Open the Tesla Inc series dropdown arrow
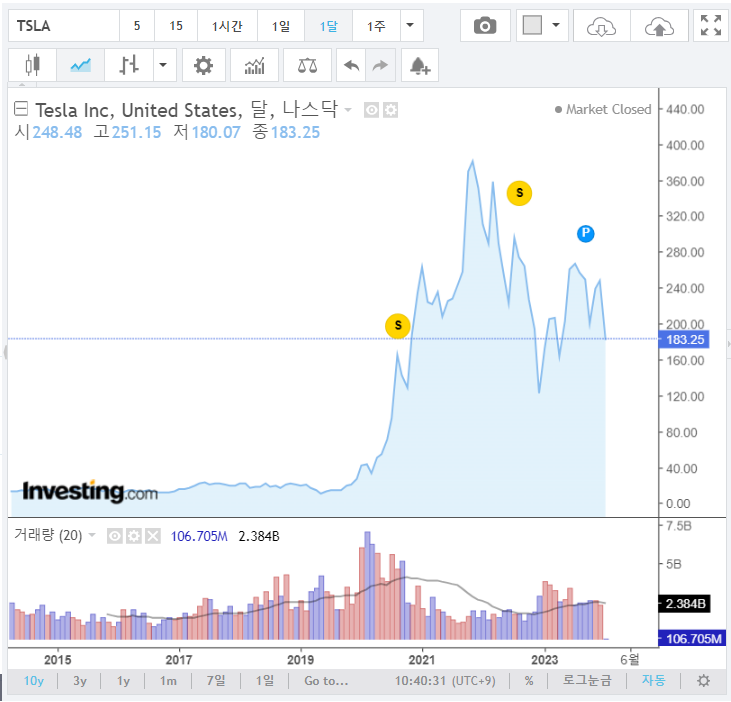 tap(348, 110)
